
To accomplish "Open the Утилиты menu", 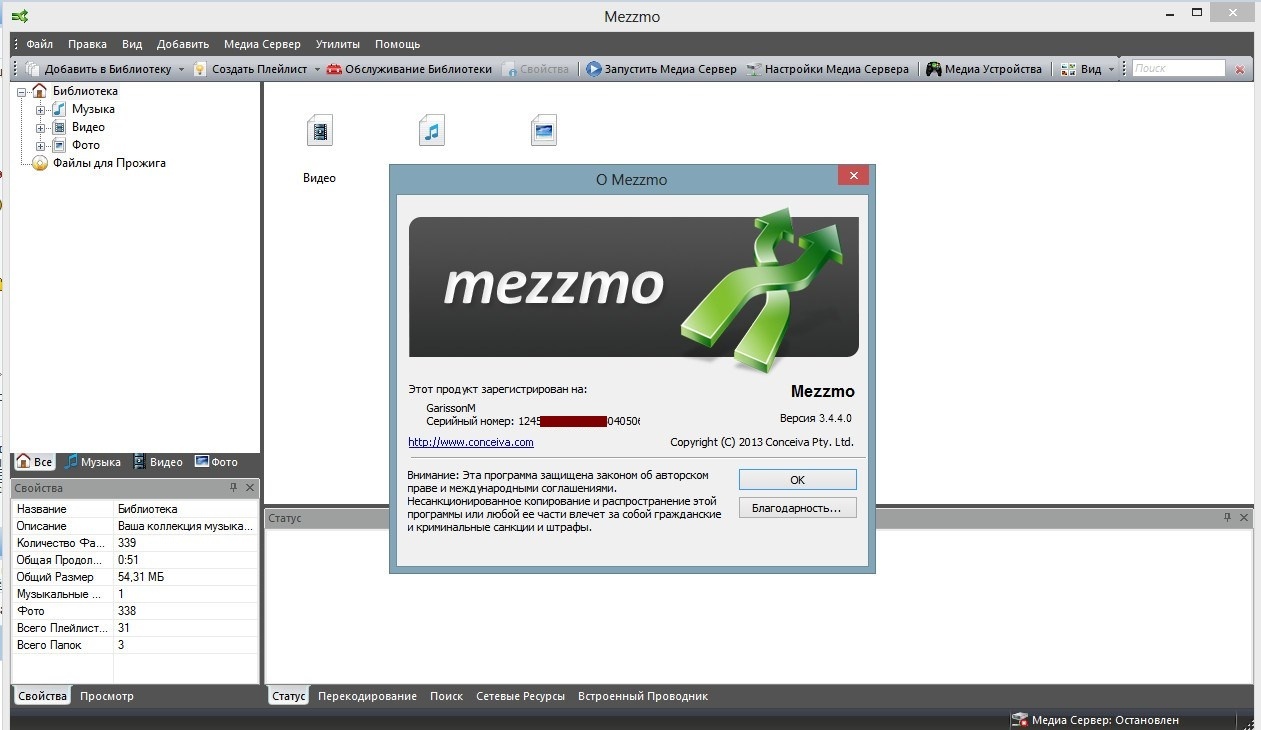I will pyautogui.click(x=338, y=44).
